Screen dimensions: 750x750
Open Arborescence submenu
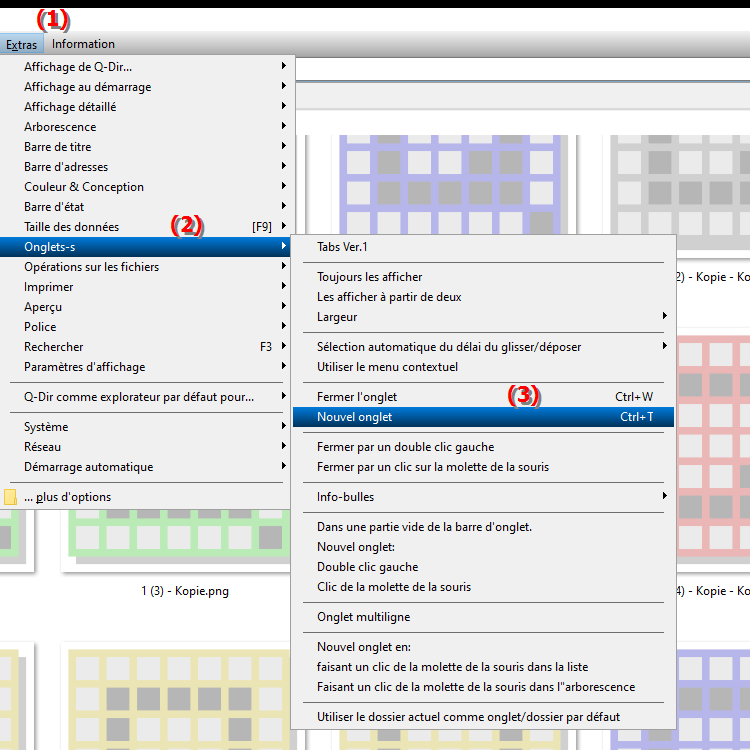click(147, 127)
